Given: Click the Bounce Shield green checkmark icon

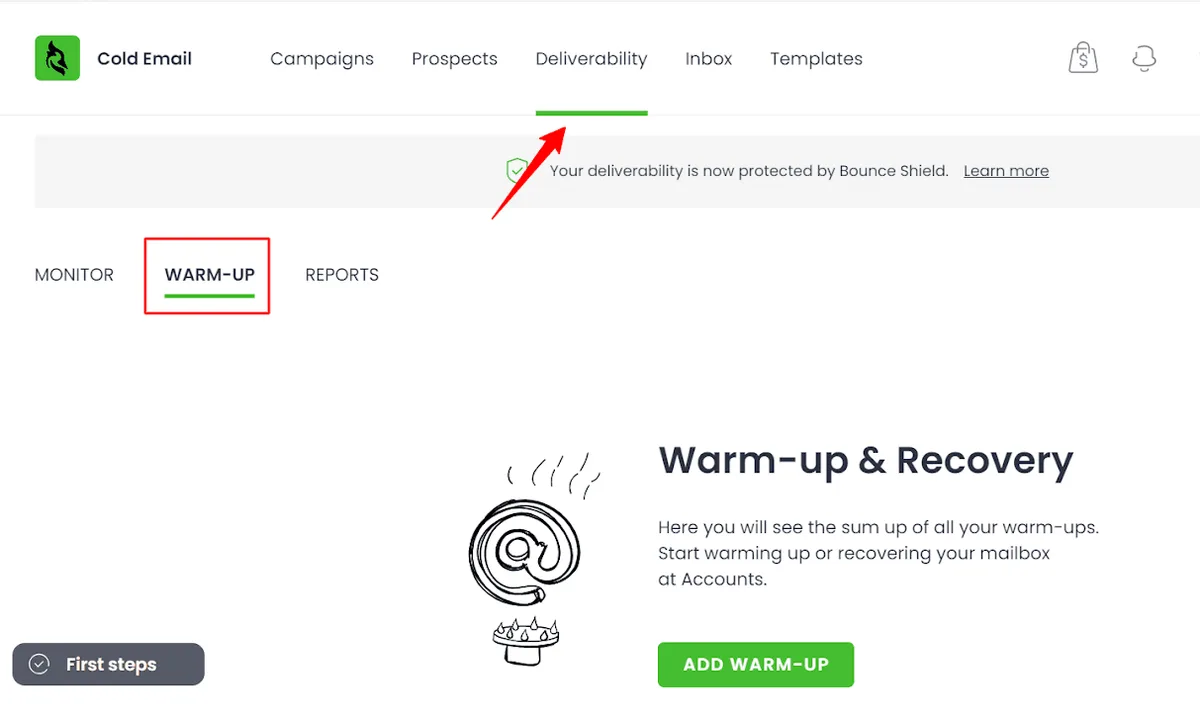Looking at the screenshot, I should coord(516,171).
